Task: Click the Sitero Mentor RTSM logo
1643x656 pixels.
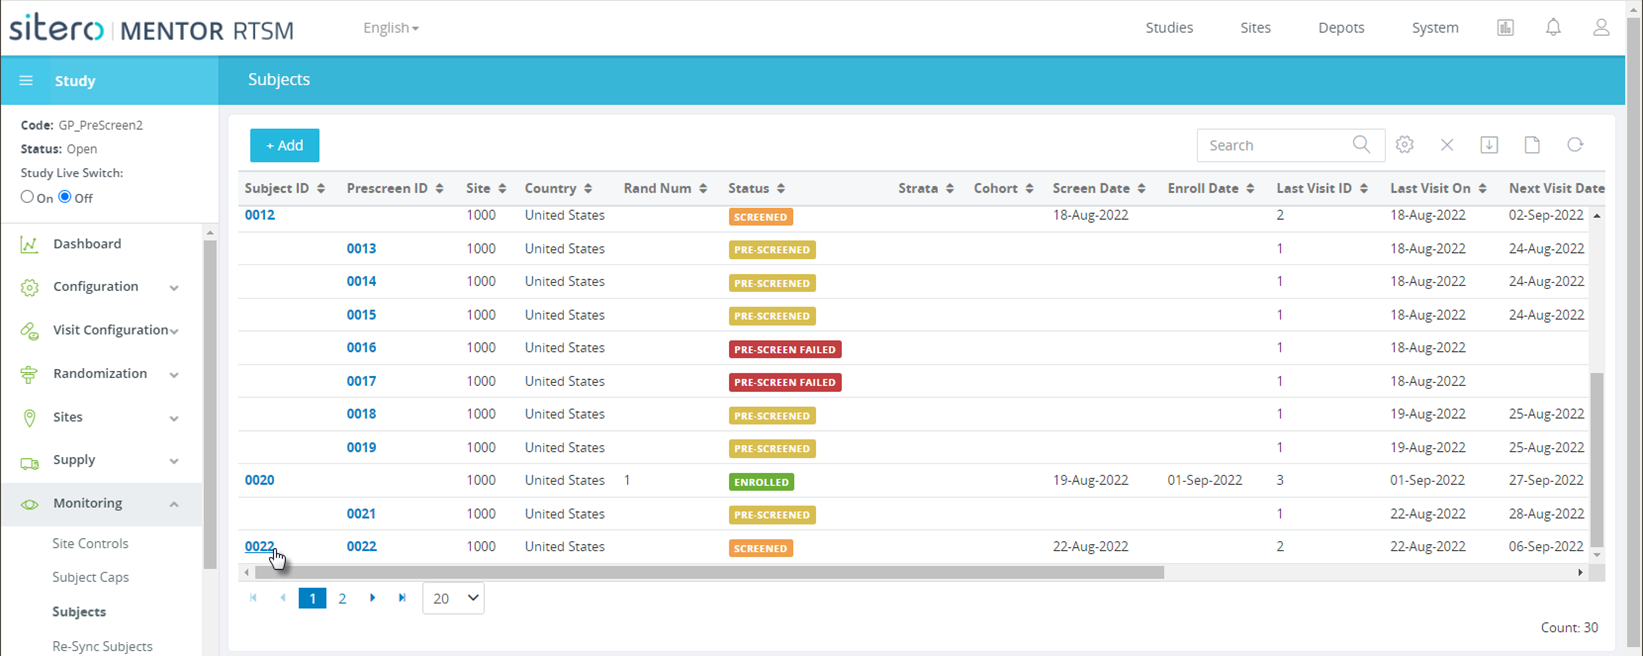Action: pyautogui.click(x=152, y=28)
